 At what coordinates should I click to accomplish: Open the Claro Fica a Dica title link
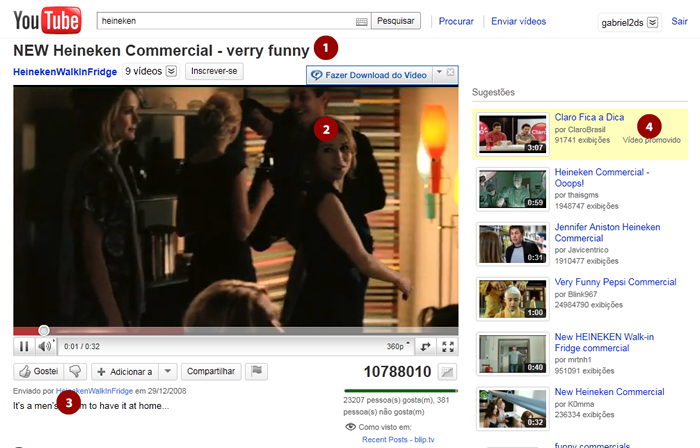pyautogui.click(x=589, y=117)
